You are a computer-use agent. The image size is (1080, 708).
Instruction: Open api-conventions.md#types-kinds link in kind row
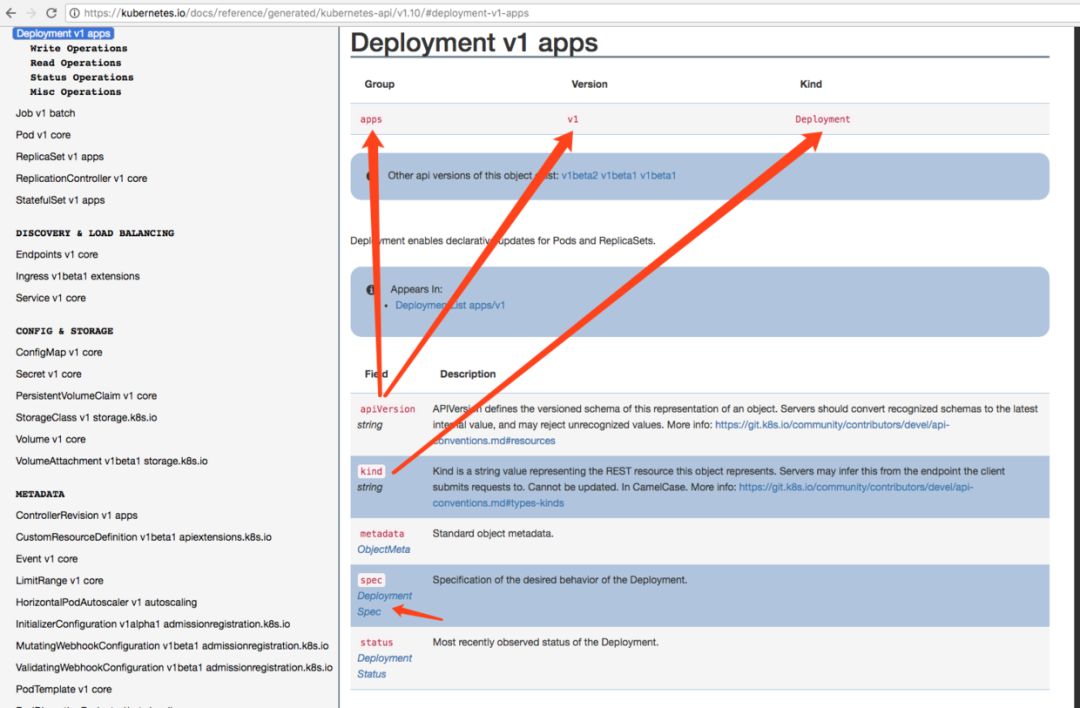703,495
